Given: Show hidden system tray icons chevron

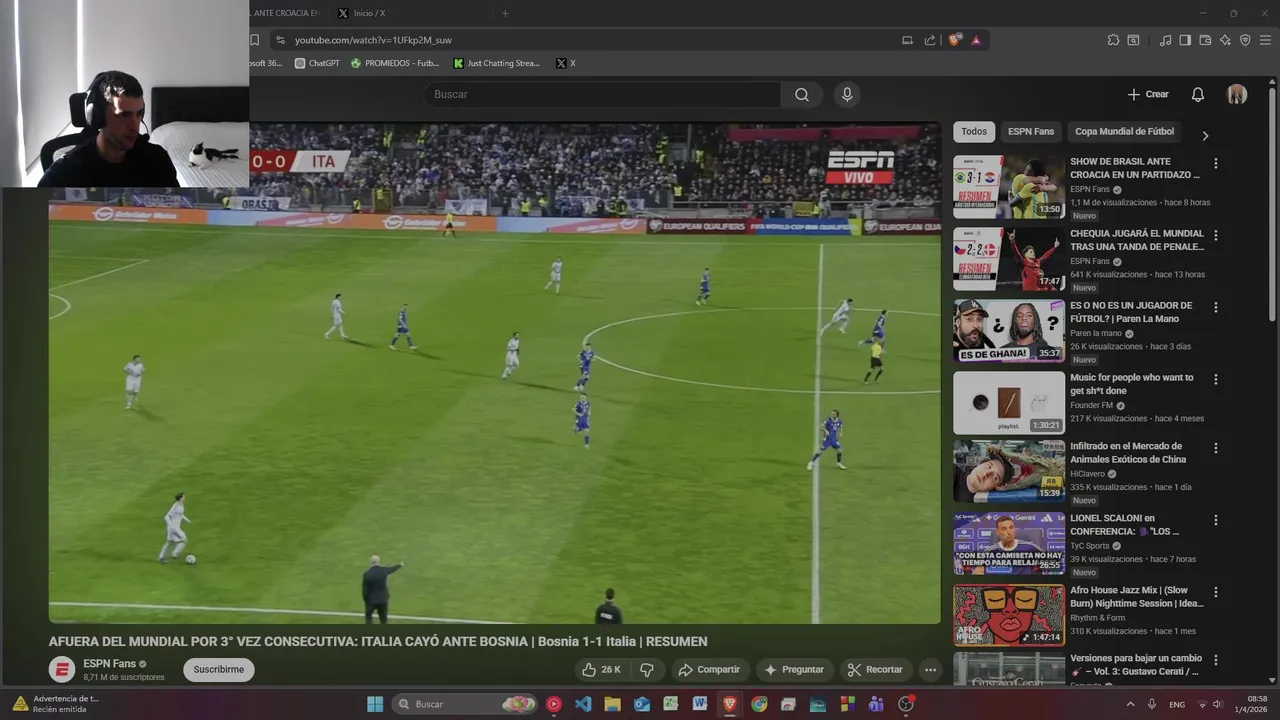Looking at the screenshot, I should (1131, 704).
